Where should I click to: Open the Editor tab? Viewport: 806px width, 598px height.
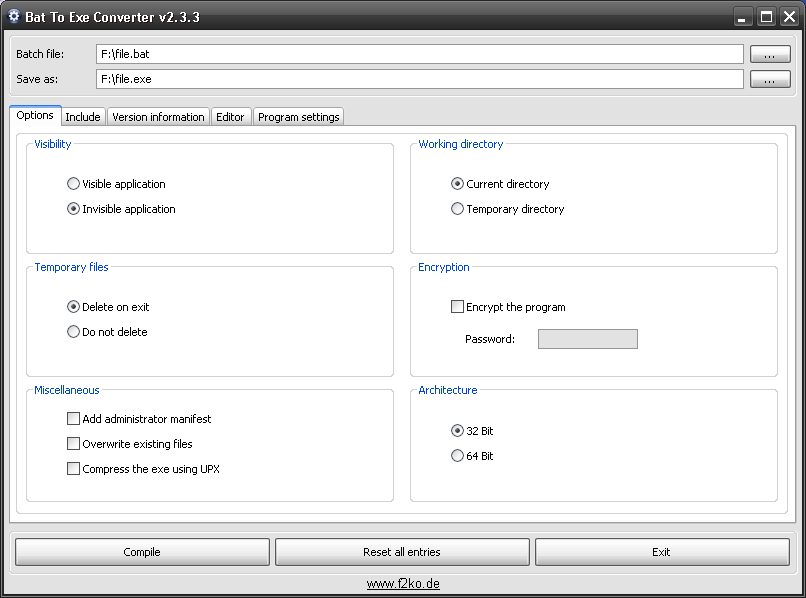230,117
